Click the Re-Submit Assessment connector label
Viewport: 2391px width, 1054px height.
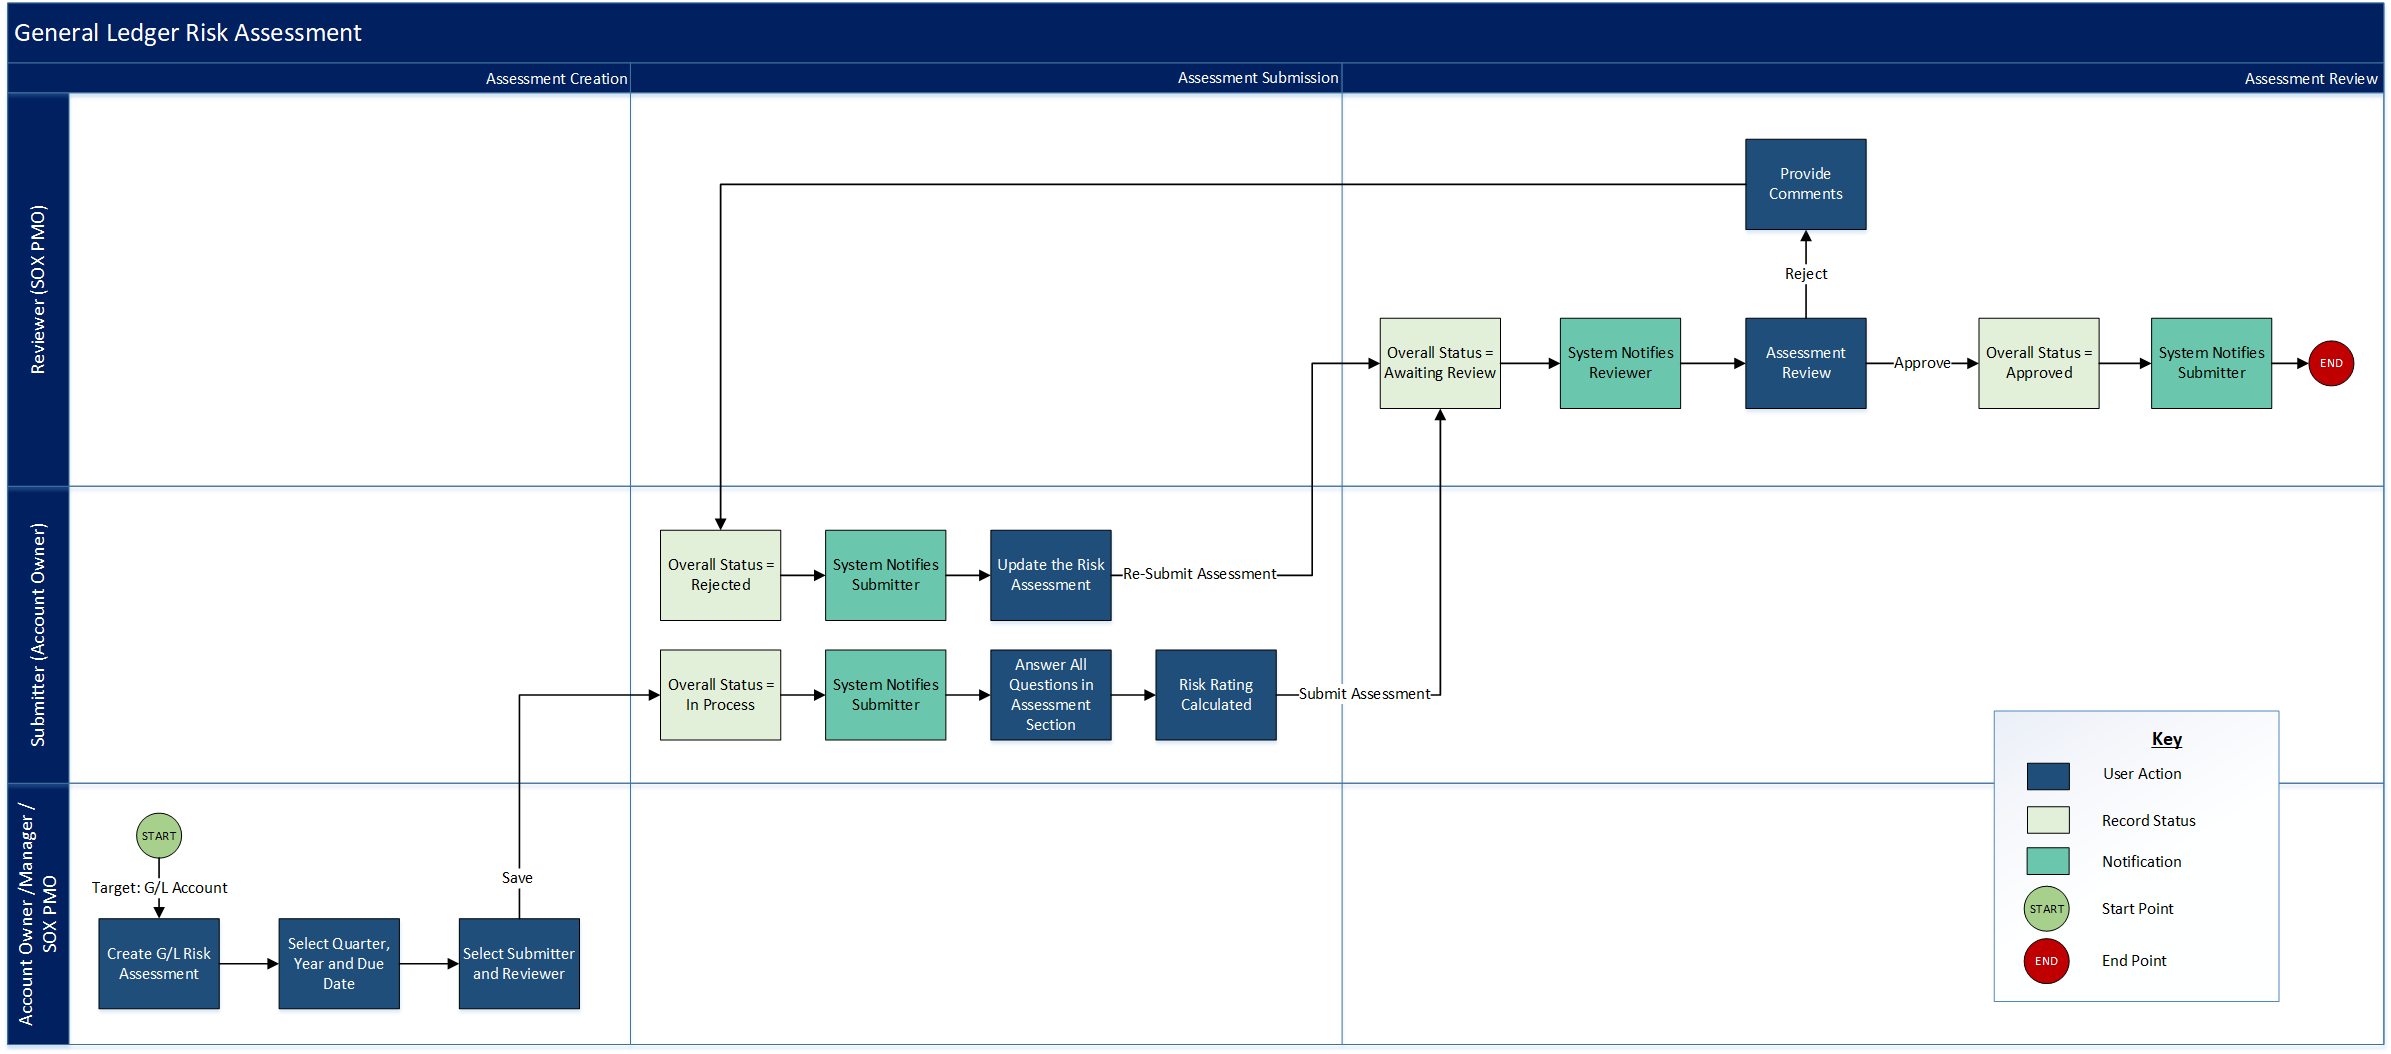pos(1199,574)
